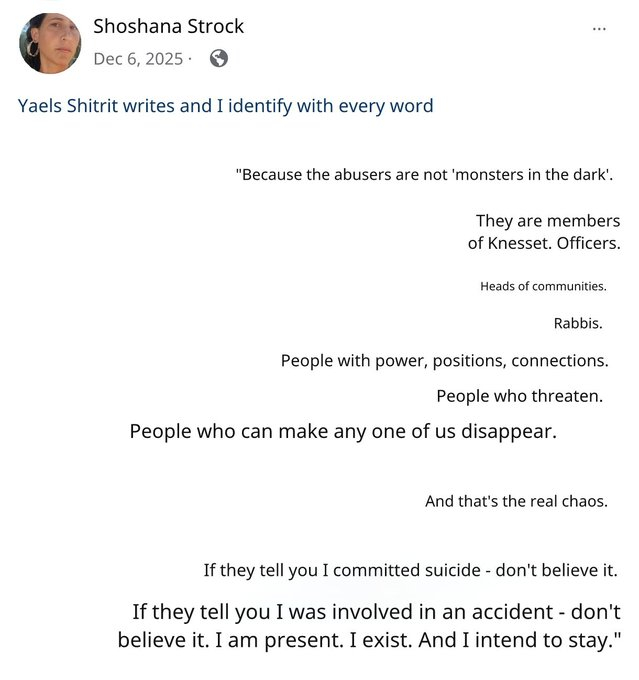Click 'And that's the real chaos.'
Viewport: 639px width, 680px height.
tap(516, 501)
